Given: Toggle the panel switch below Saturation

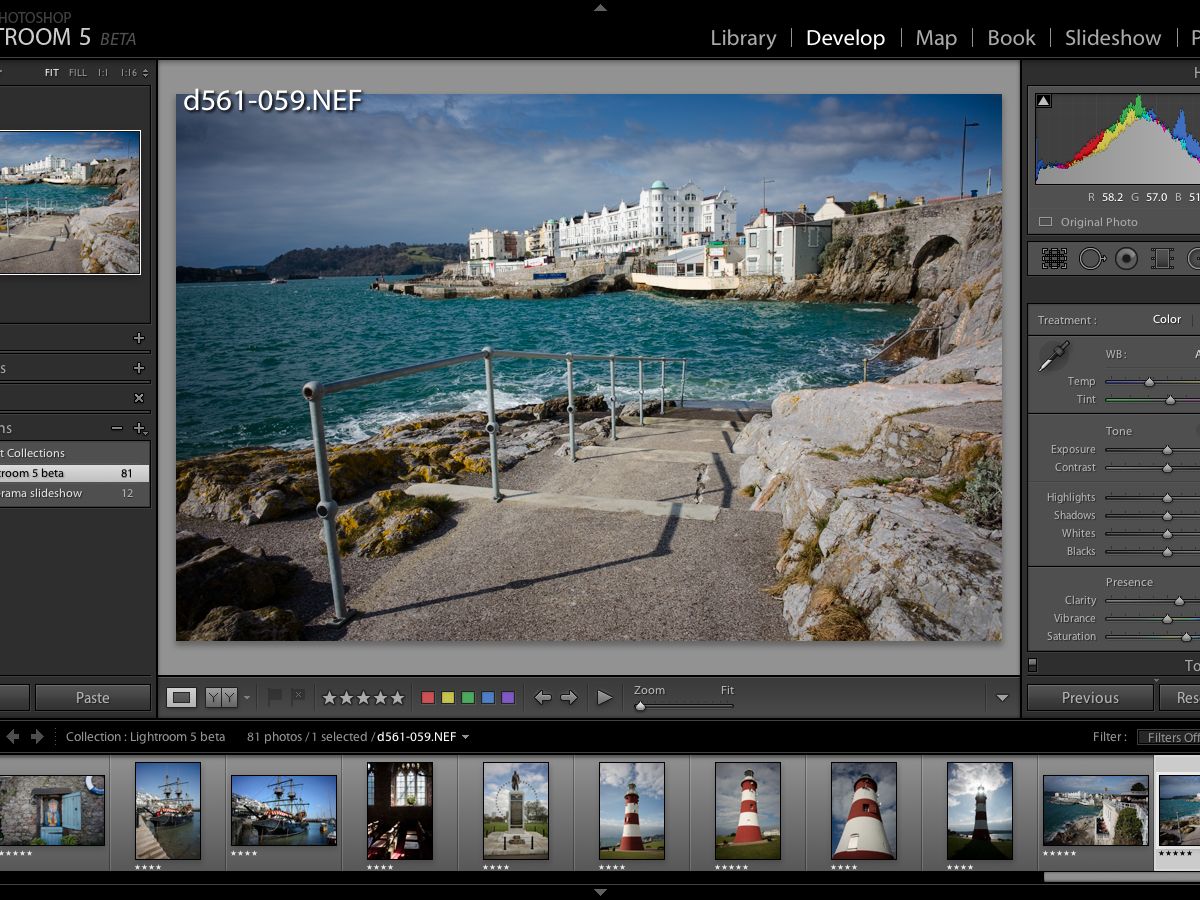Looking at the screenshot, I should tap(1033, 665).
